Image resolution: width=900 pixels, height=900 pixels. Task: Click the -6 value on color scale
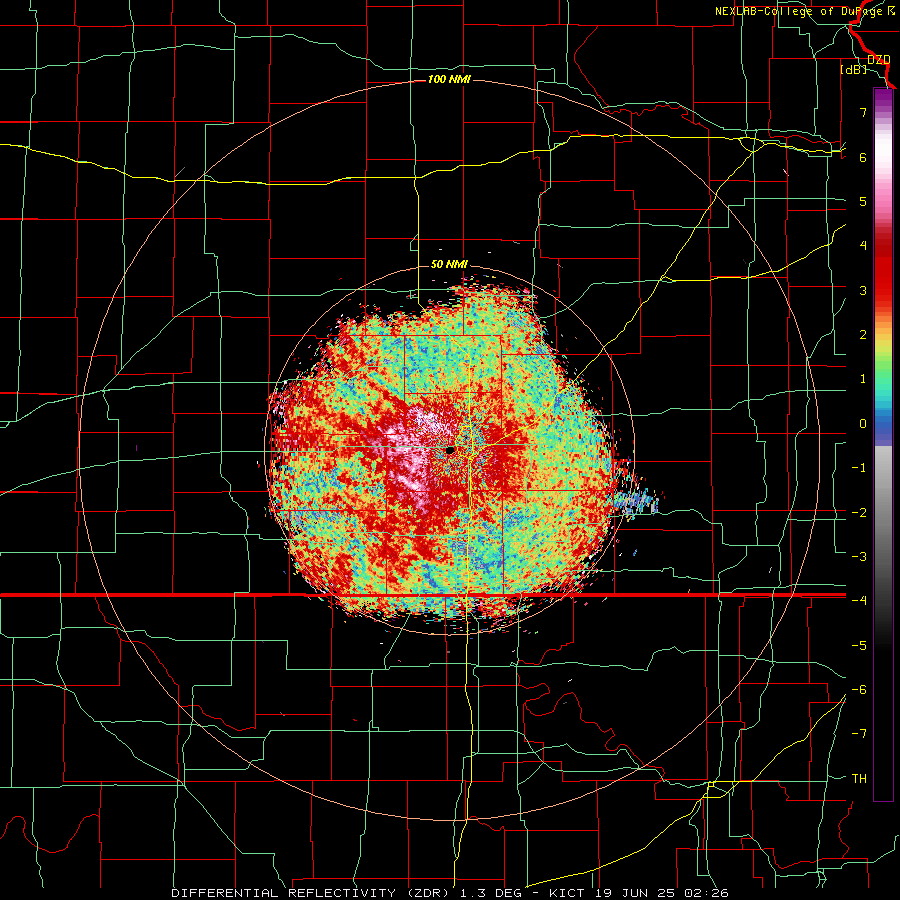point(859,690)
